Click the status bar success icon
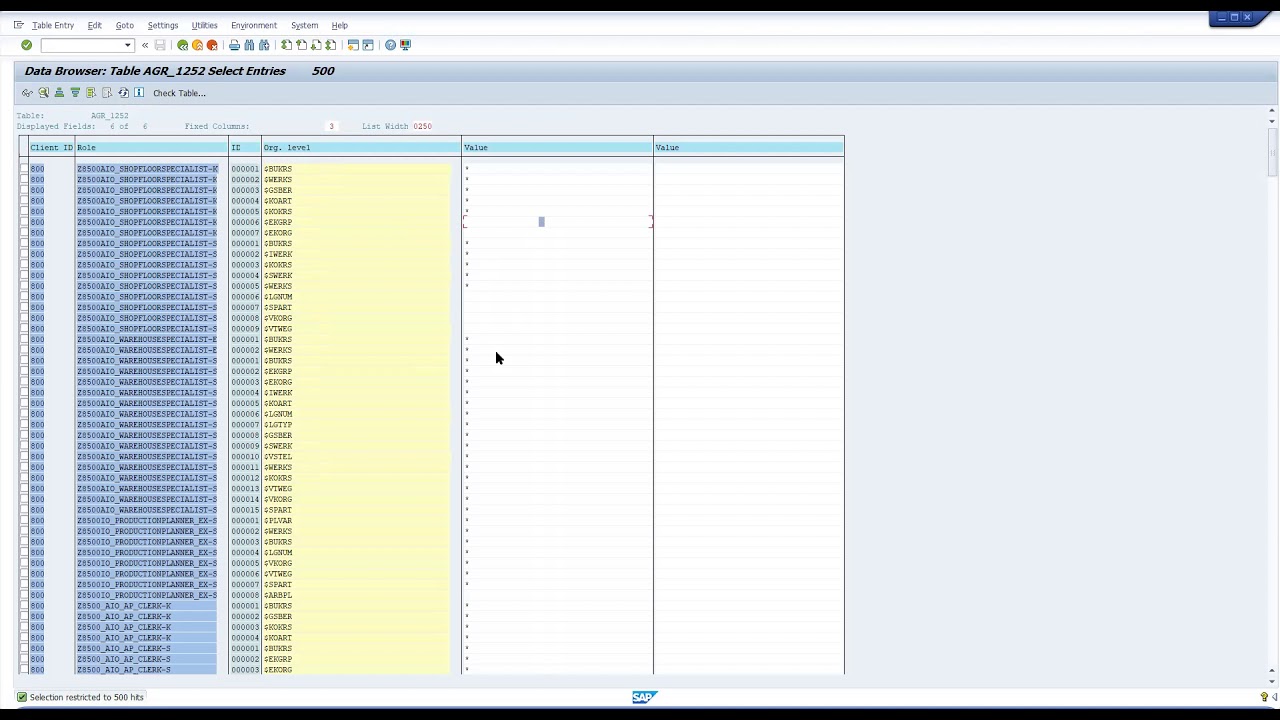 point(22,697)
